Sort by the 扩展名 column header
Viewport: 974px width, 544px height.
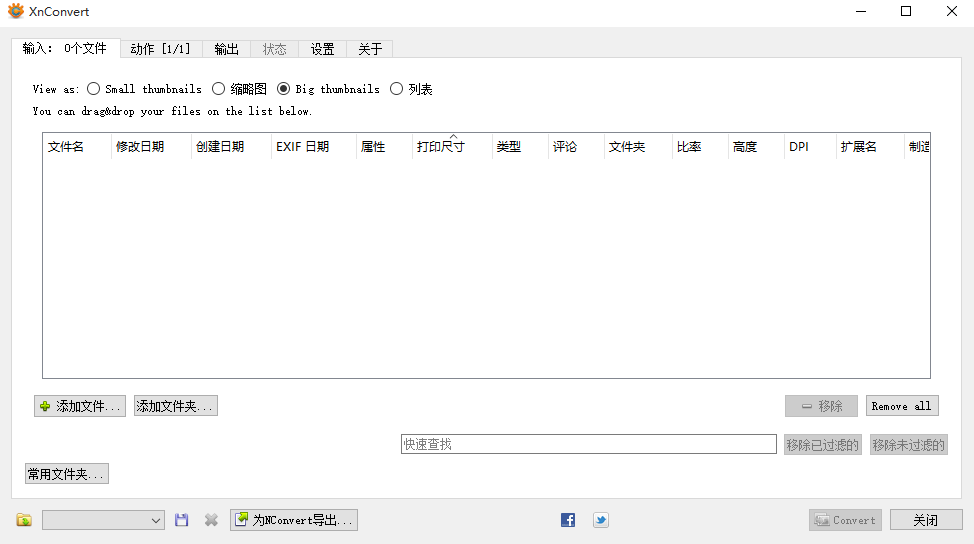tap(870, 147)
